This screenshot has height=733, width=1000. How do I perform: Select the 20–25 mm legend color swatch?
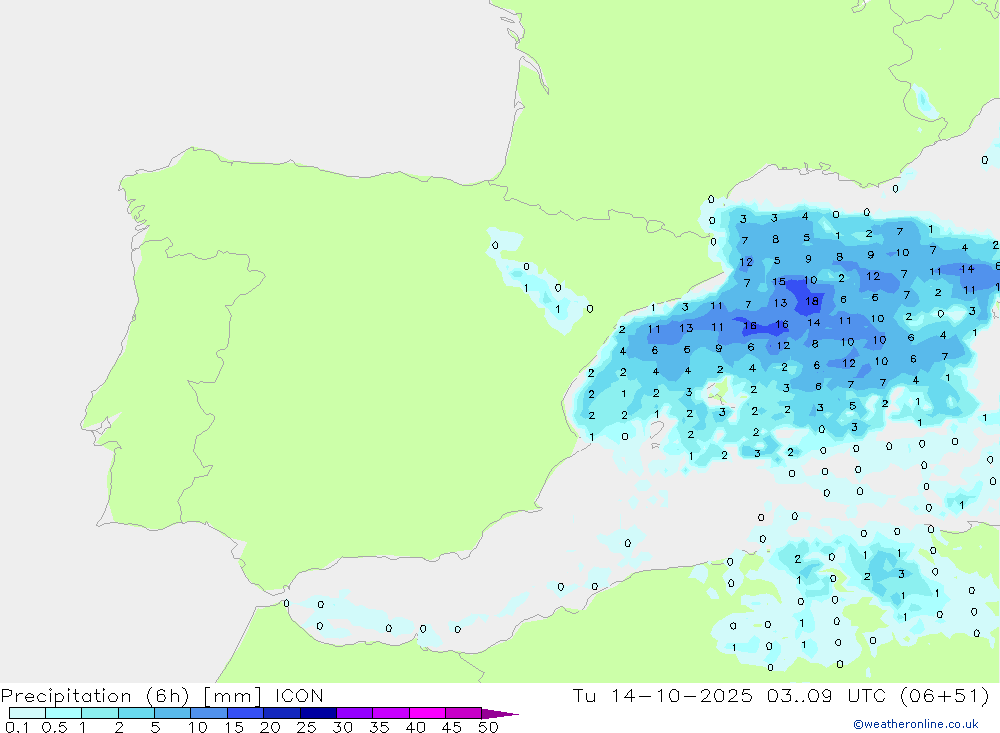click(281, 713)
